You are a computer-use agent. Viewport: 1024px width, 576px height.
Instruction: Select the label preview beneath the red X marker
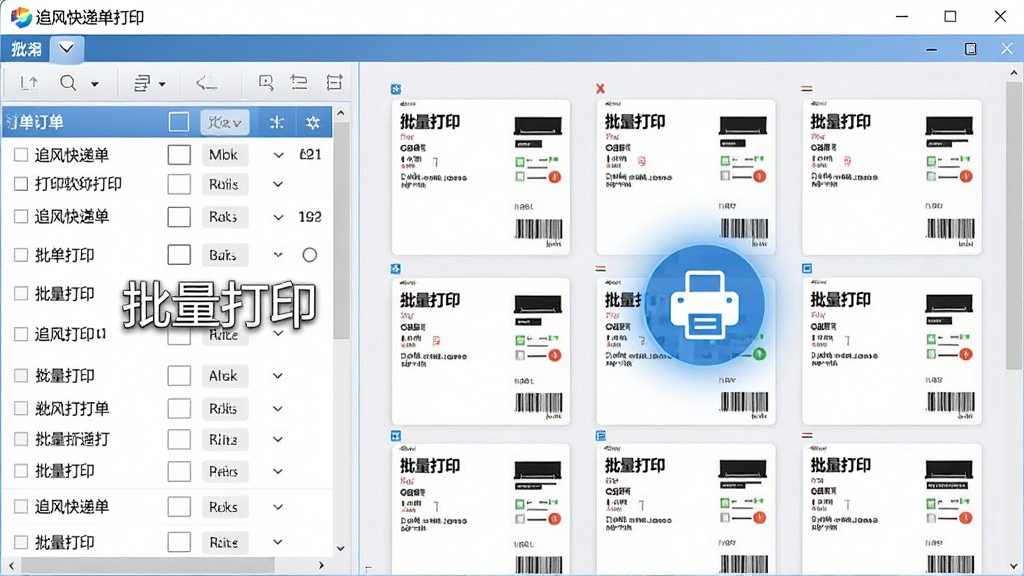click(x=686, y=177)
